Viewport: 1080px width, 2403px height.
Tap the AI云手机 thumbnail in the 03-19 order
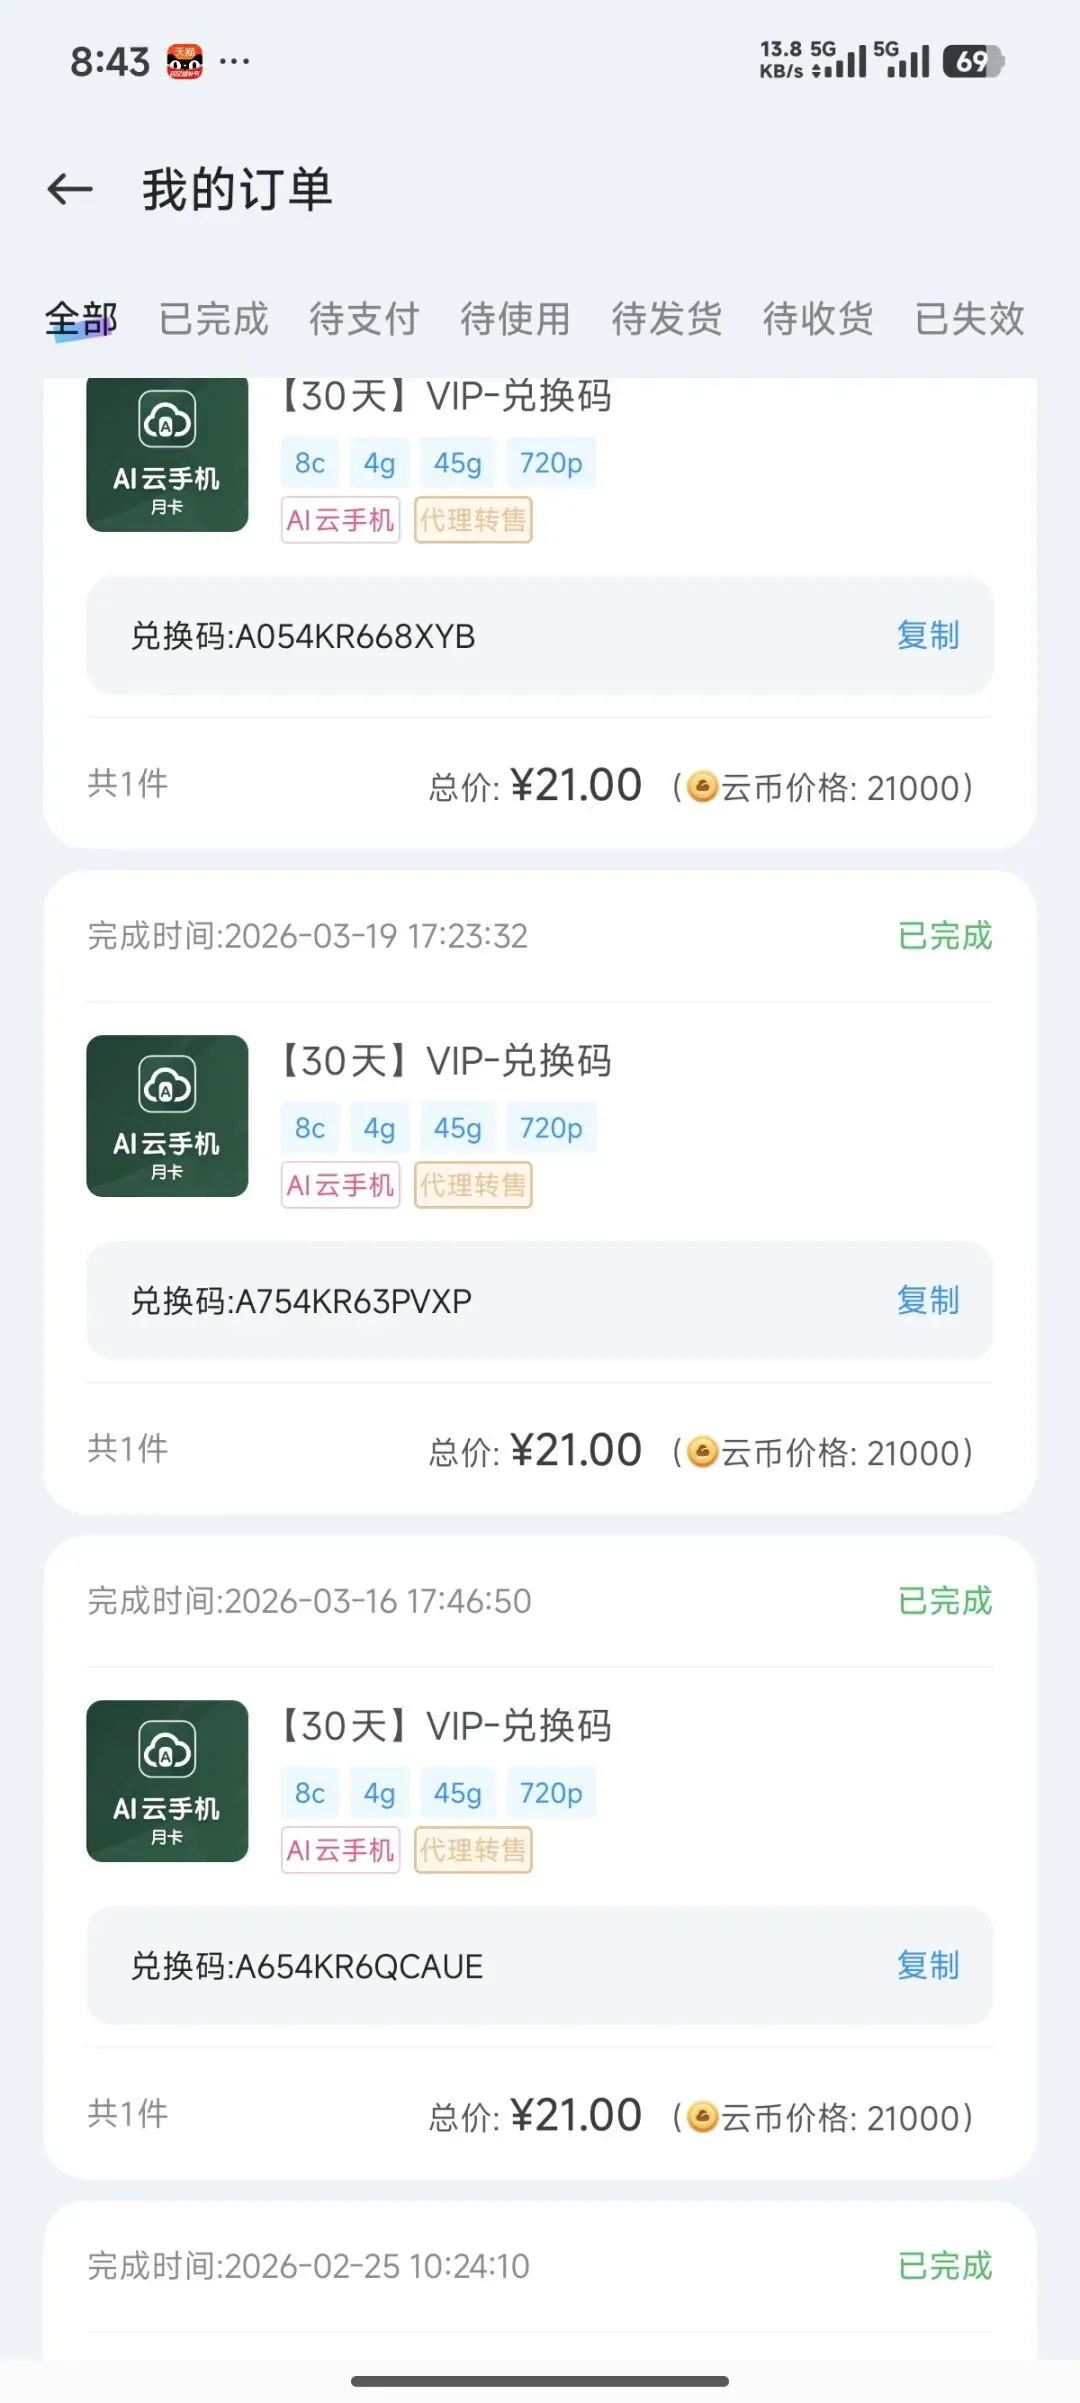click(x=167, y=1116)
